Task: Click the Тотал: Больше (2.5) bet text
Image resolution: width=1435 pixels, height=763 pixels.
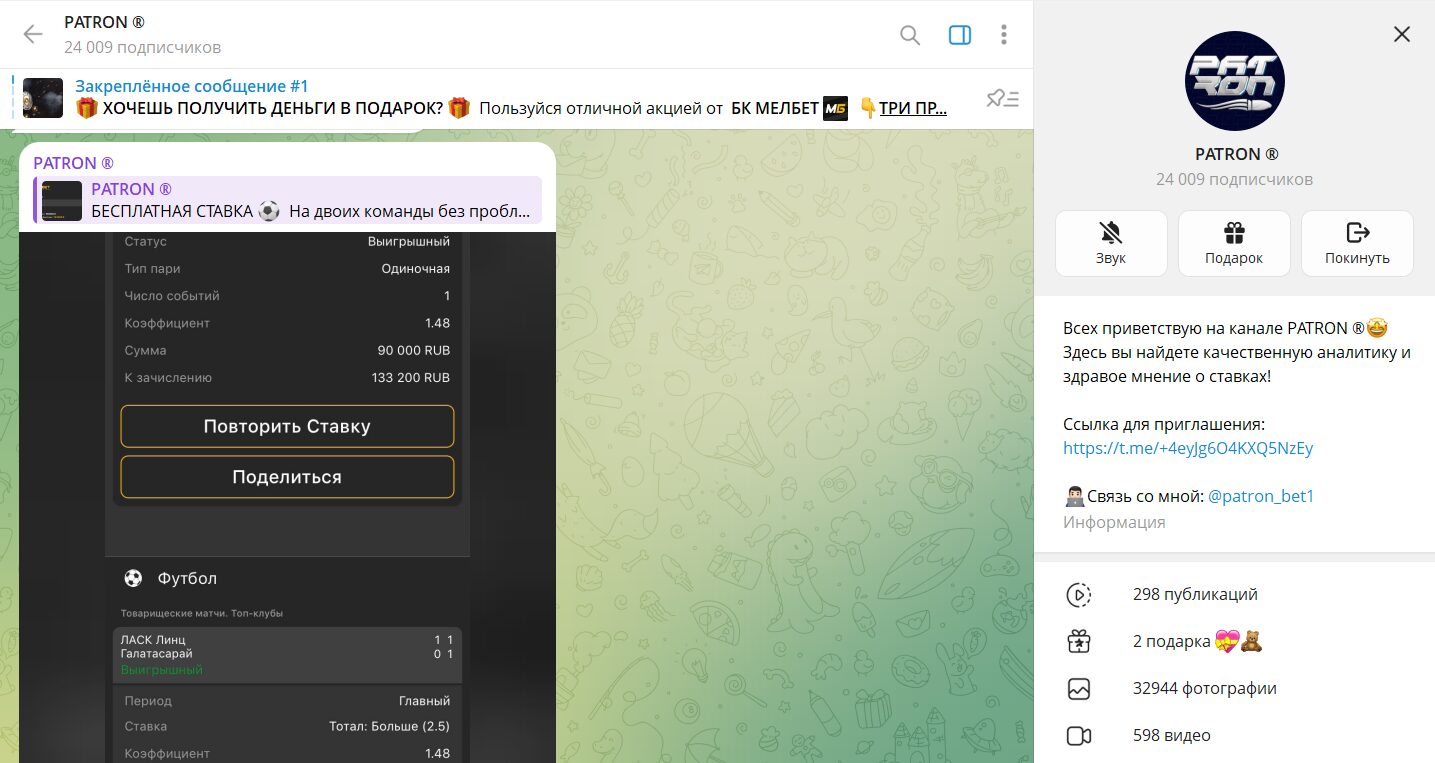Action: (x=389, y=727)
